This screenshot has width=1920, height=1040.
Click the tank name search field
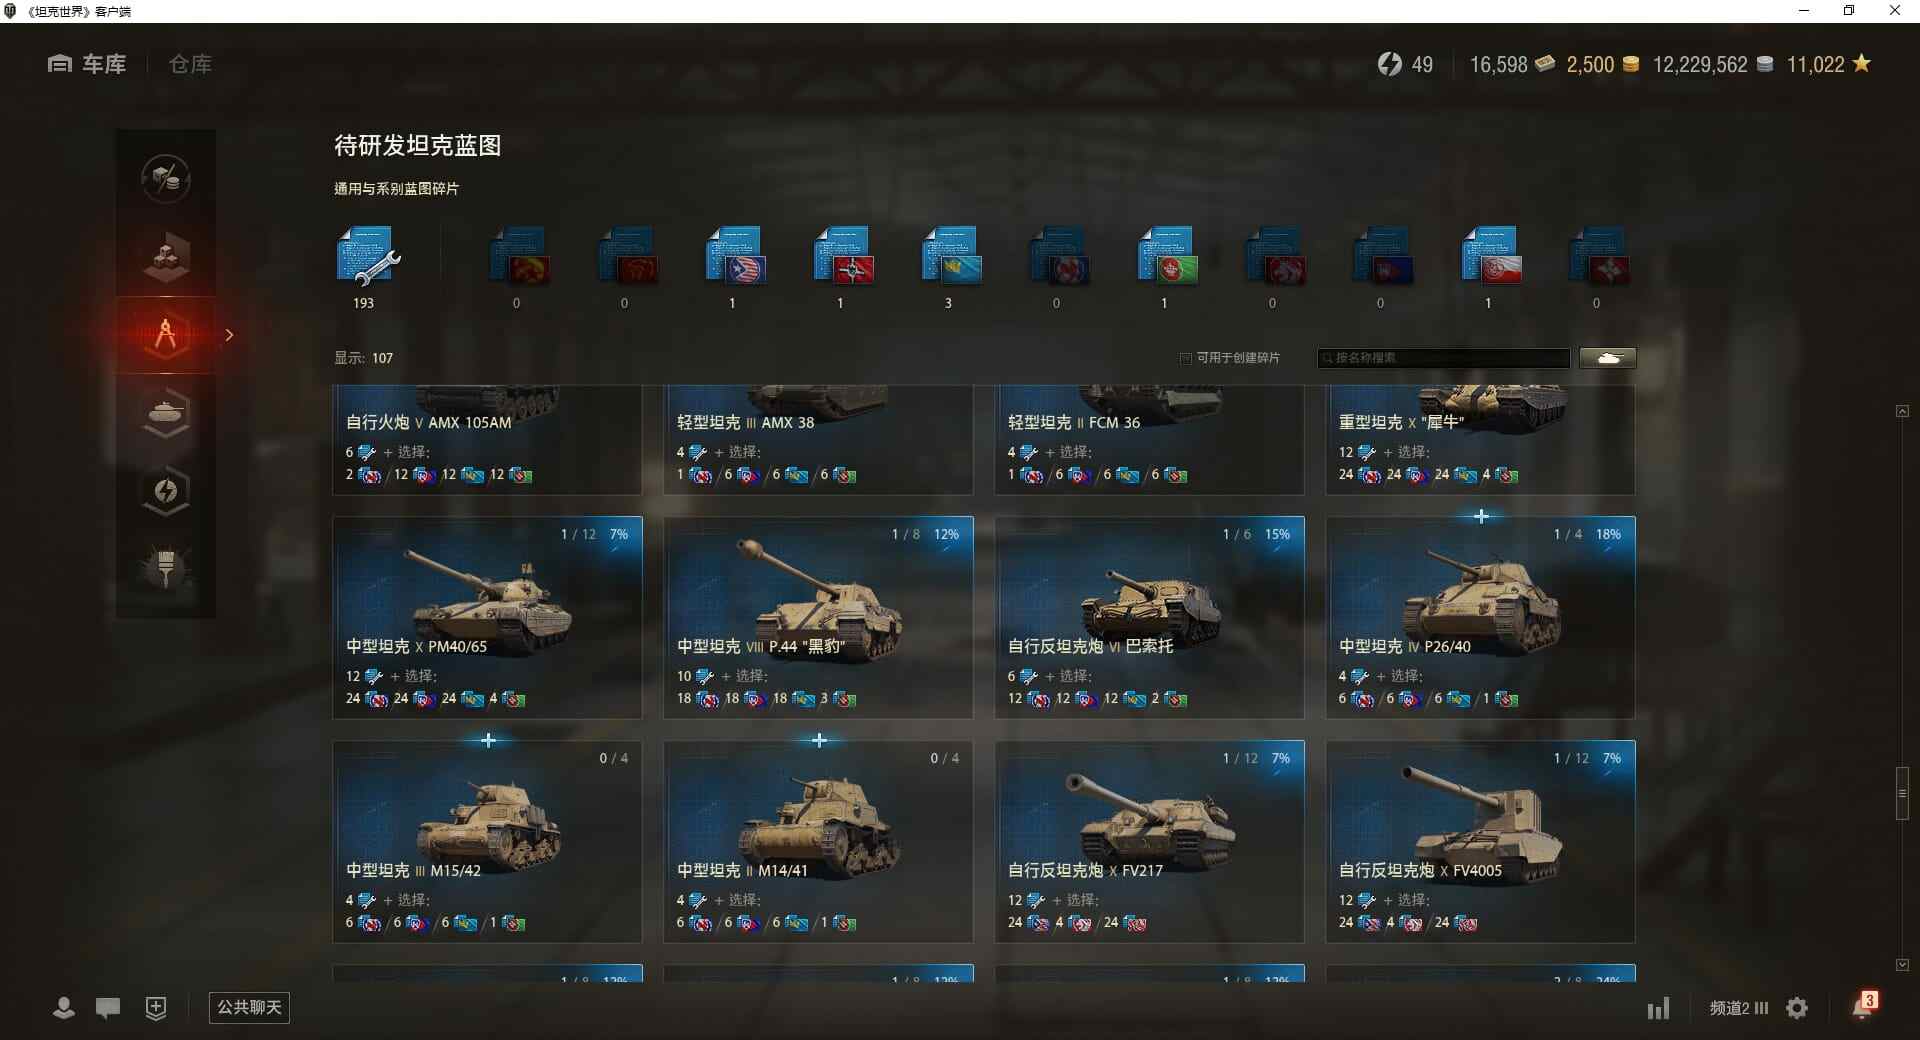tap(1444, 358)
